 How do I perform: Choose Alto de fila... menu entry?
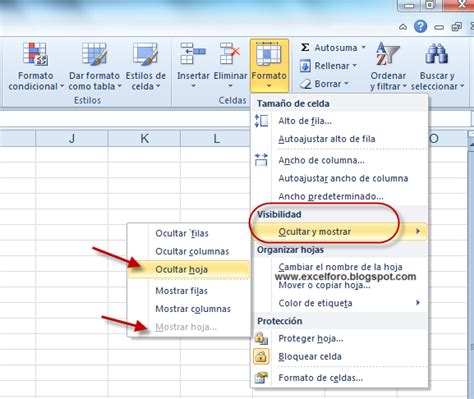(x=339, y=121)
